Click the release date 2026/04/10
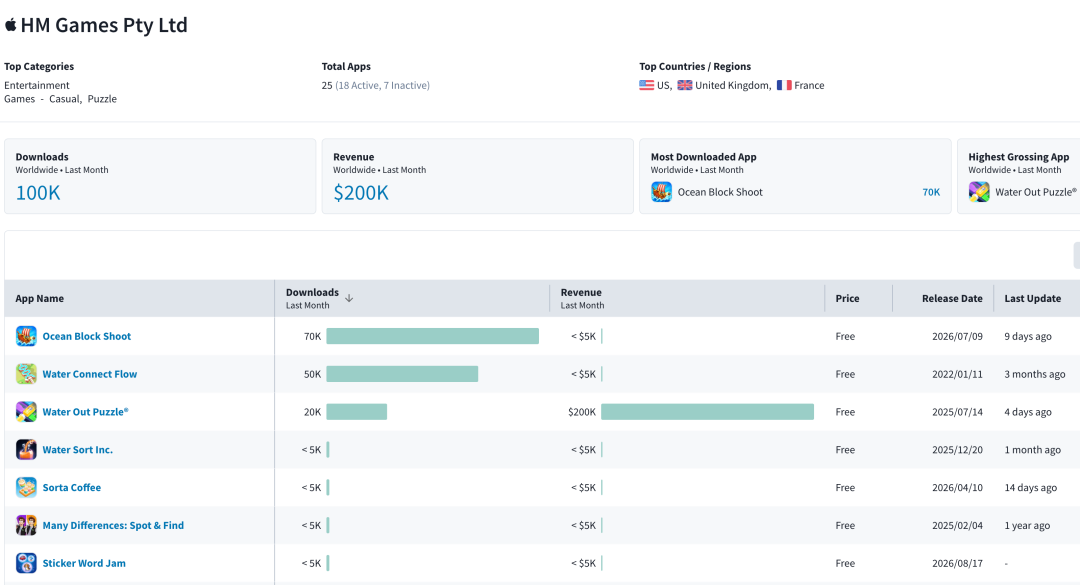Image resolution: width=1080 pixels, height=585 pixels. coord(957,488)
